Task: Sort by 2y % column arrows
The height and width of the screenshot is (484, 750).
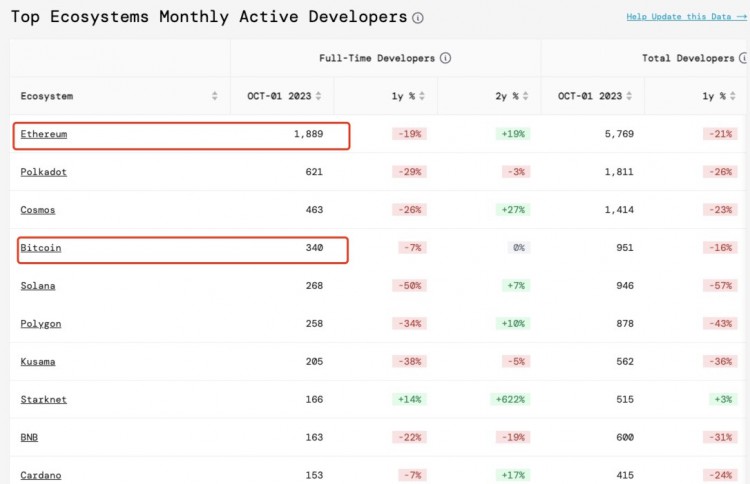Action: (x=526, y=96)
